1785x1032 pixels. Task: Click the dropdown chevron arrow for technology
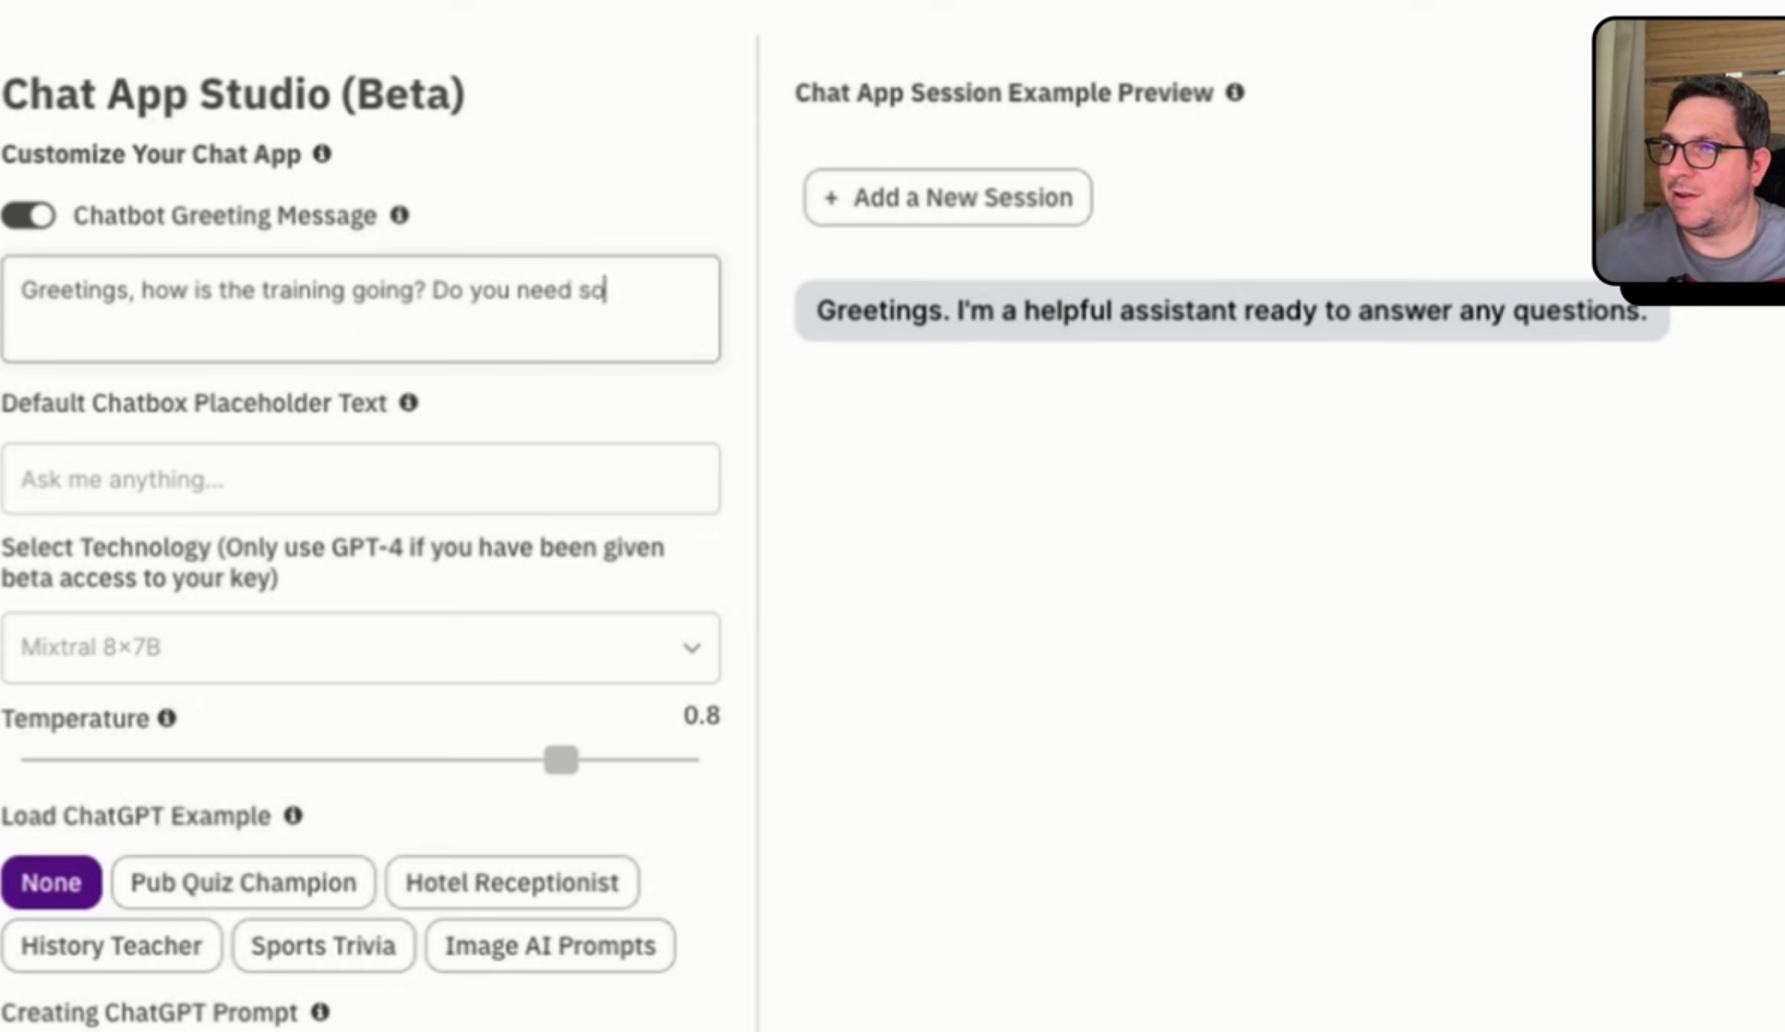point(691,648)
